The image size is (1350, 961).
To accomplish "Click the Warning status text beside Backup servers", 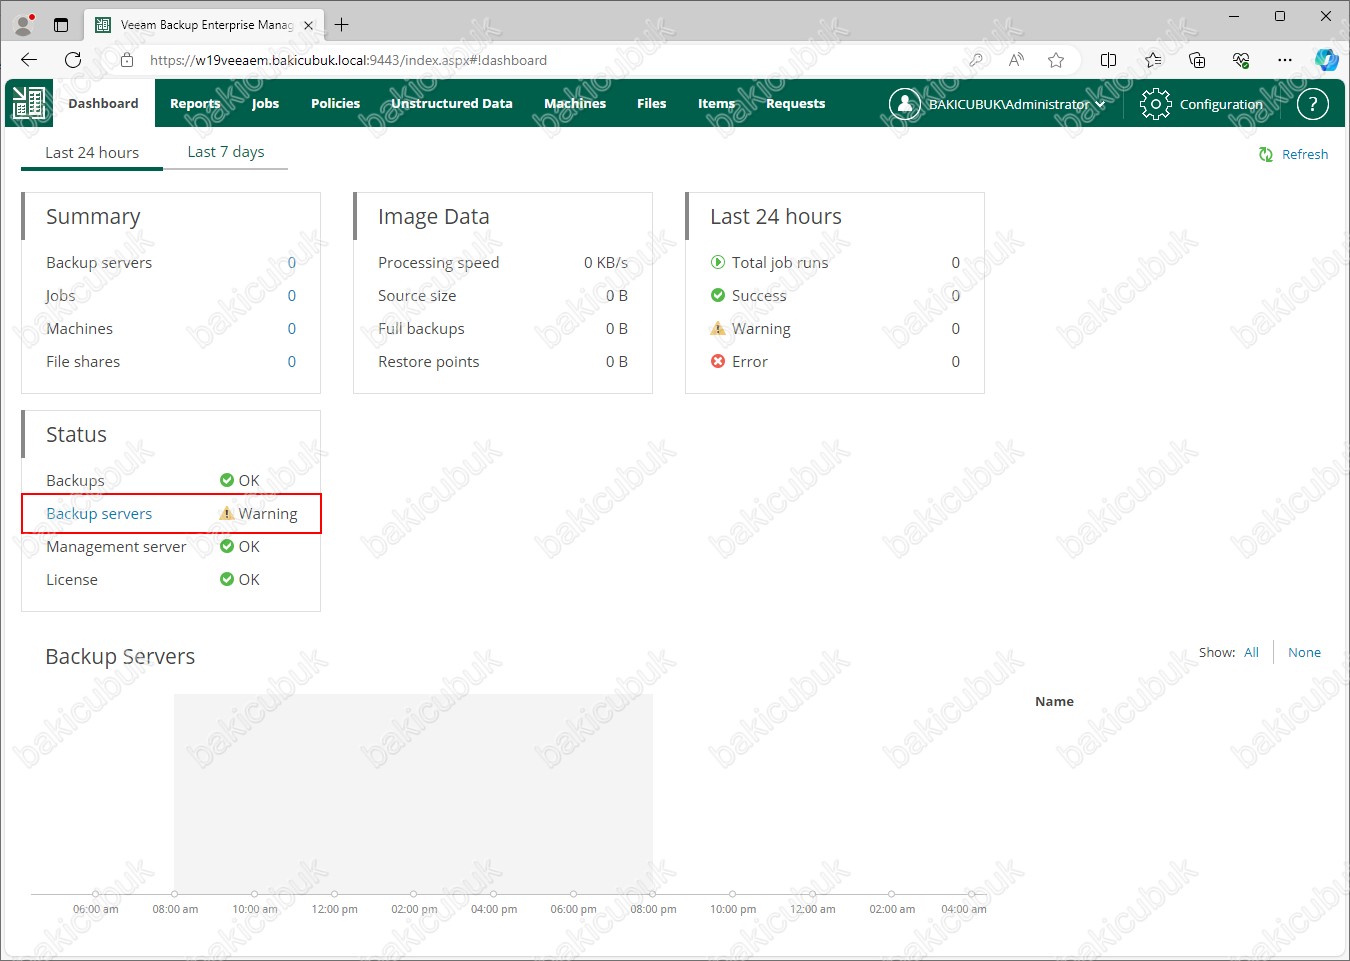I will pos(268,513).
